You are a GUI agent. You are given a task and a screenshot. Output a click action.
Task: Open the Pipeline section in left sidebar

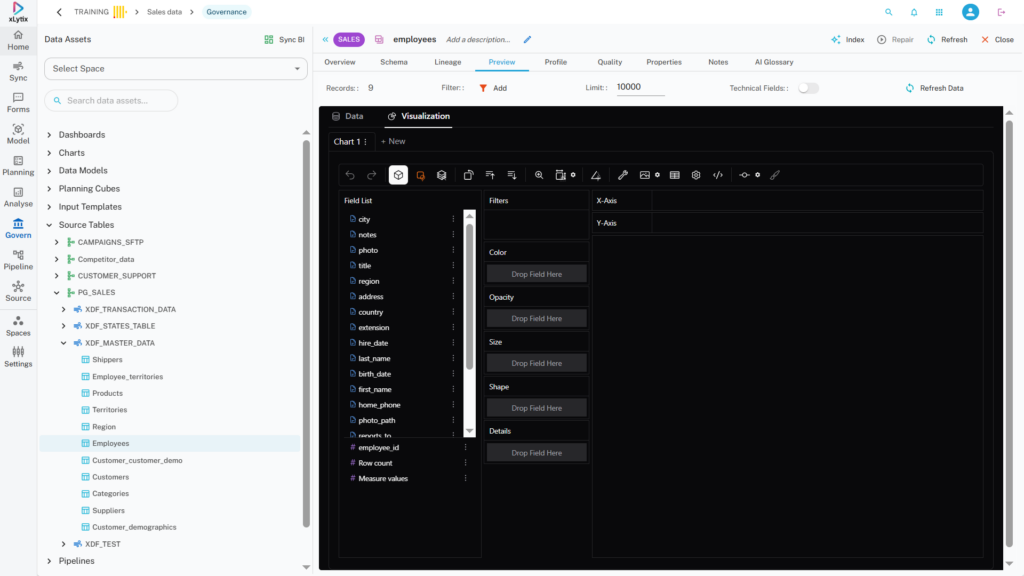point(18,258)
